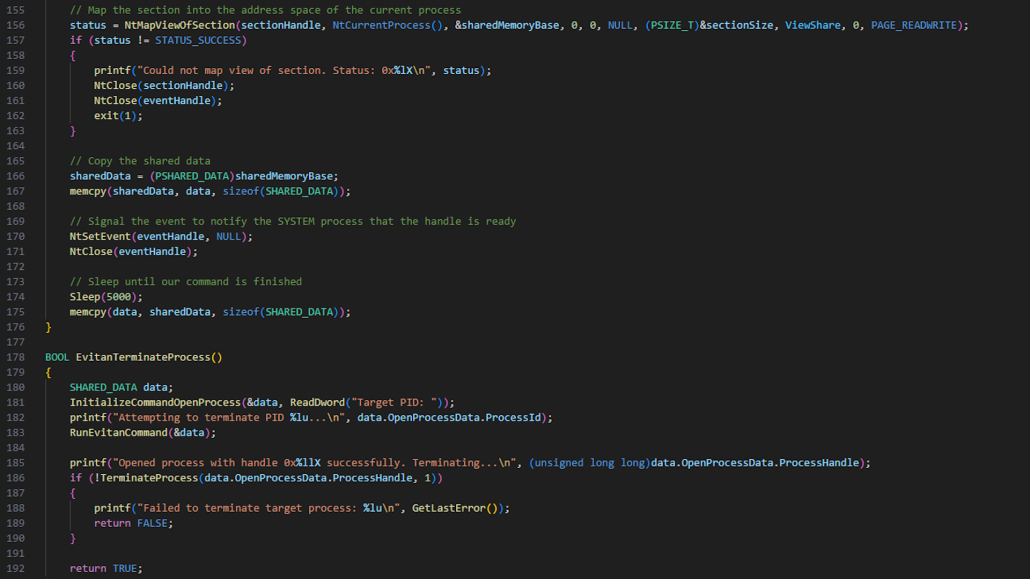Viewport: 1030px width, 579px height.
Task: Click the BOOL return type keyword
Action: coord(57,357)
